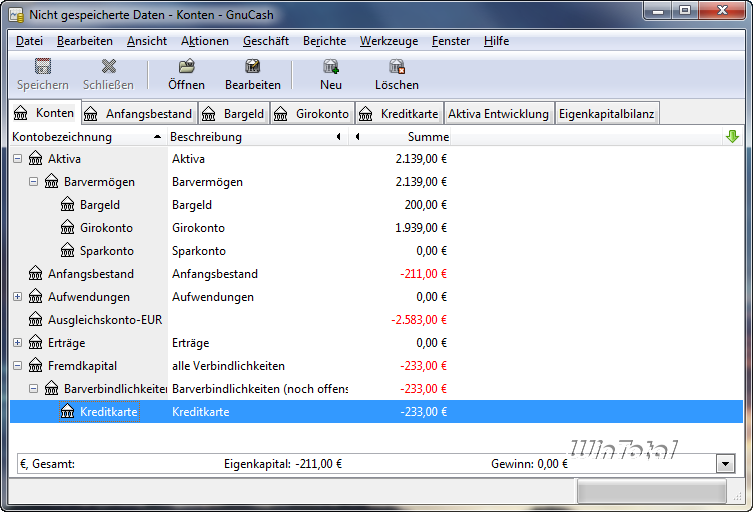
Task: Click the bank icon beside Fremdkapital row
Action: [x=36, y=366]
